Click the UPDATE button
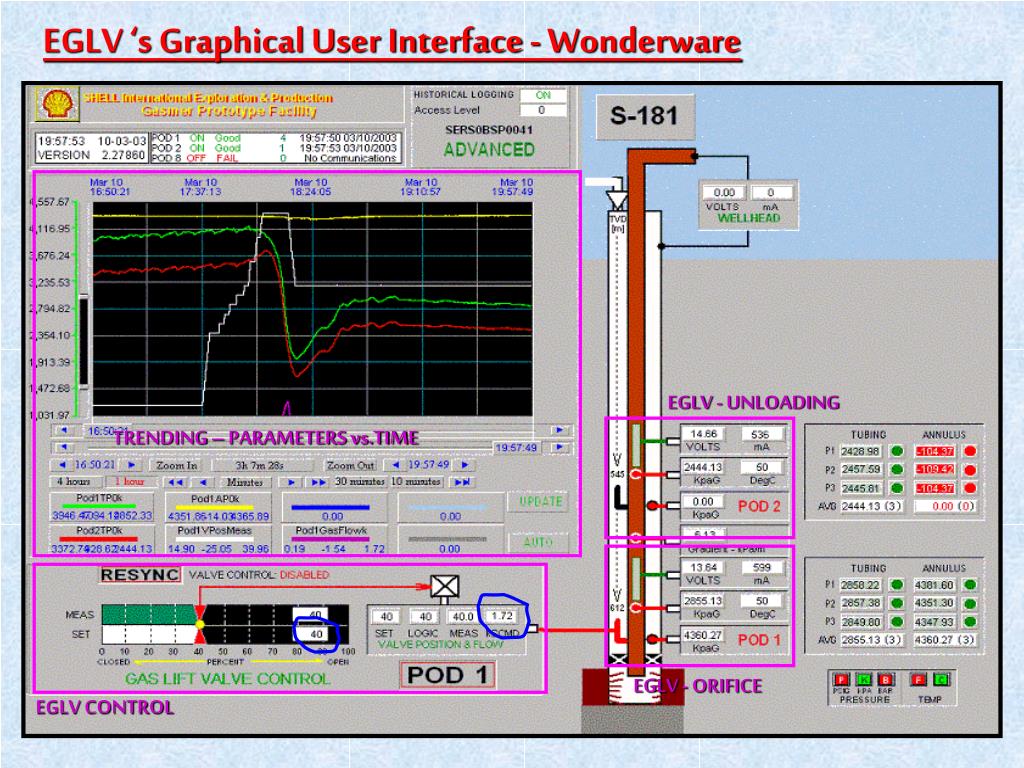 tap(540, 502)
